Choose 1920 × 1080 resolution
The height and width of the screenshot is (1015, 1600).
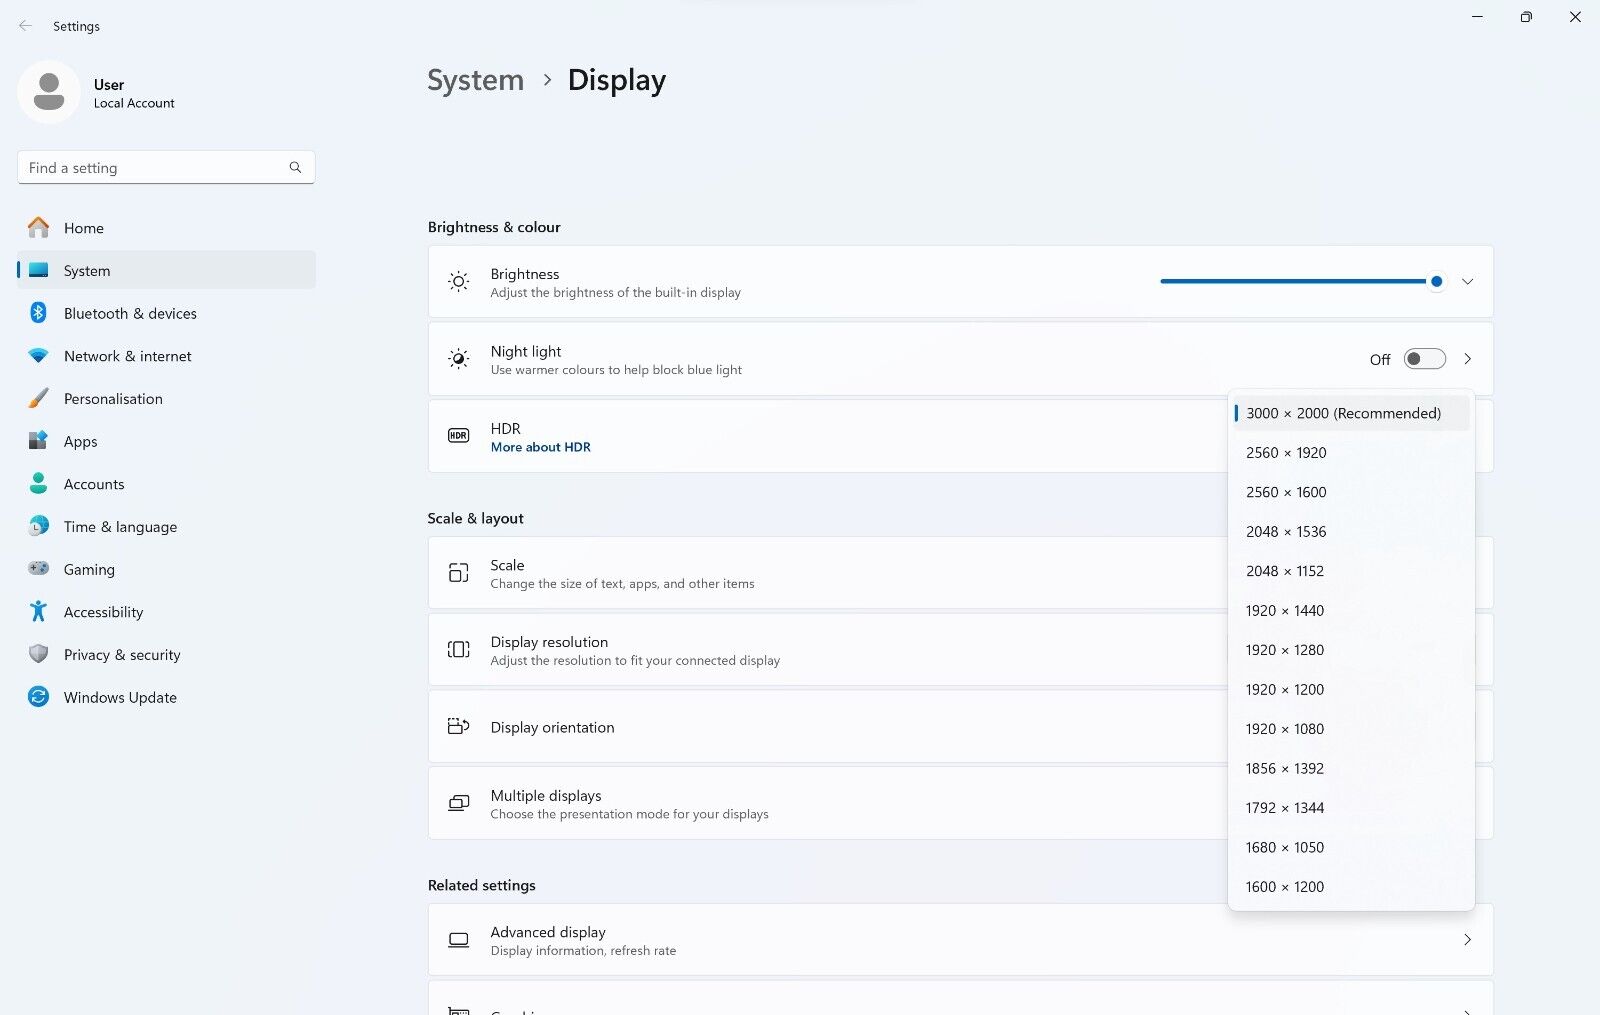pyautogui.click(x=1351, y=729)
